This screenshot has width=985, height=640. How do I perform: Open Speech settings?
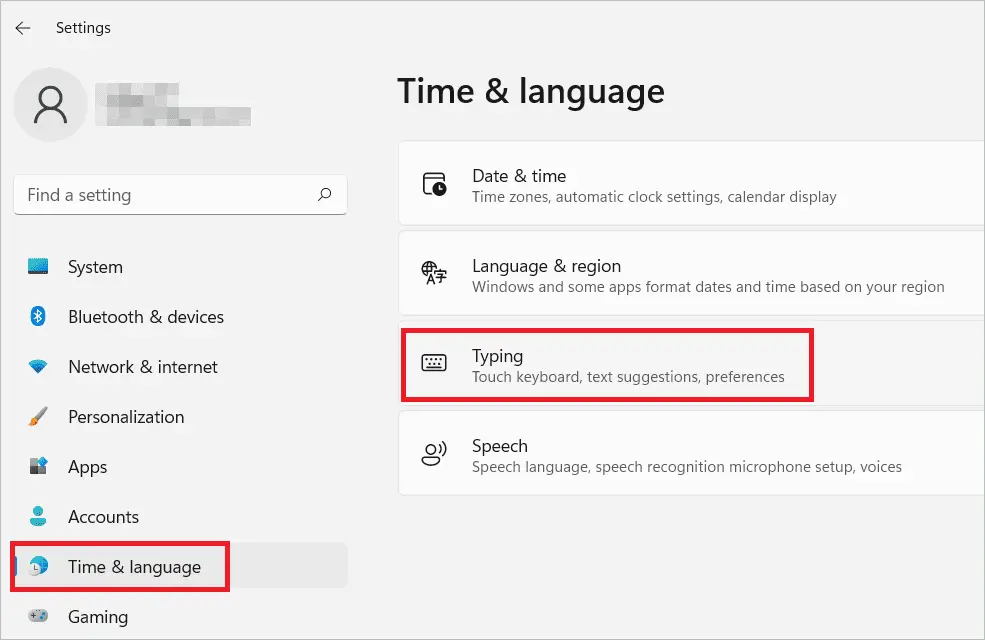[650, 452]
